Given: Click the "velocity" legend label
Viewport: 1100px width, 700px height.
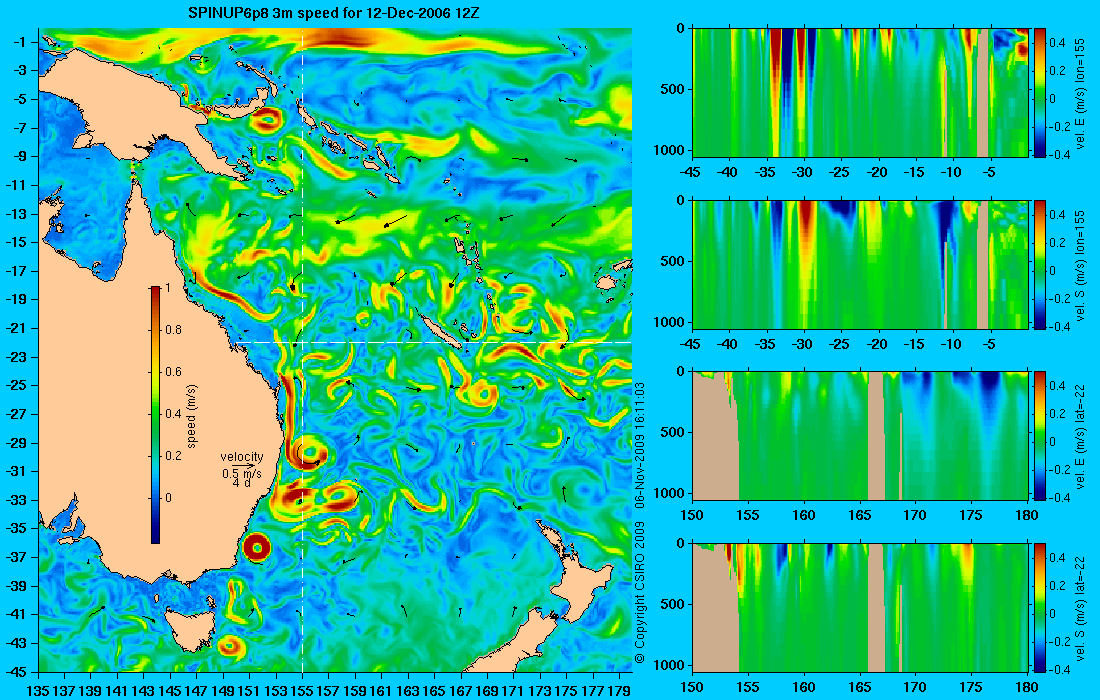Looking at the screenshot, I should coord(241,457).
